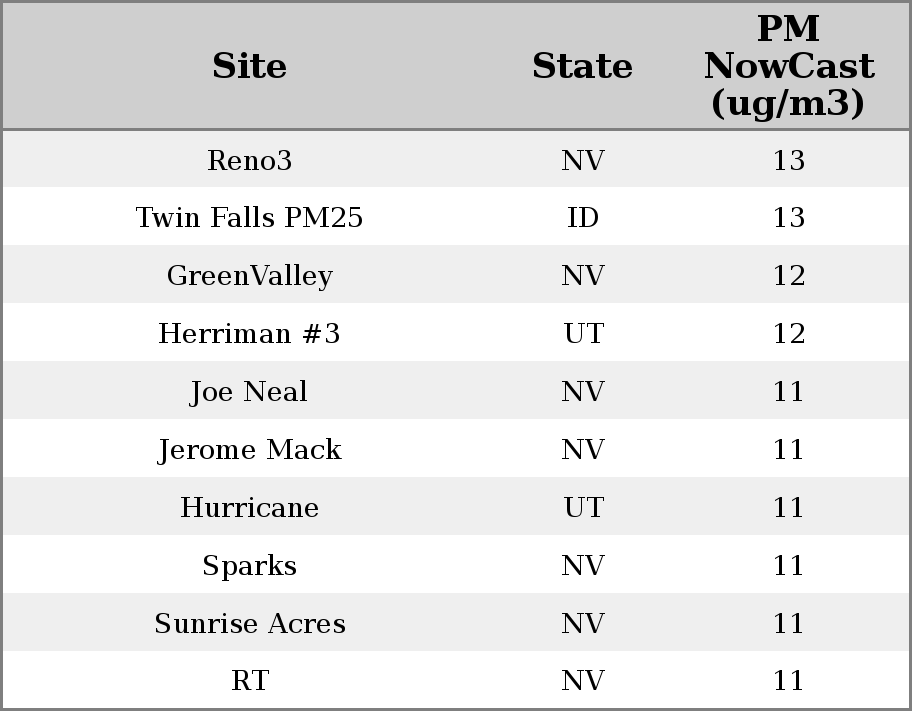Click the NowCast value 13 for Reno3
Image resolution: width=912 pixels, height=711 pixels.
[788, 160]
